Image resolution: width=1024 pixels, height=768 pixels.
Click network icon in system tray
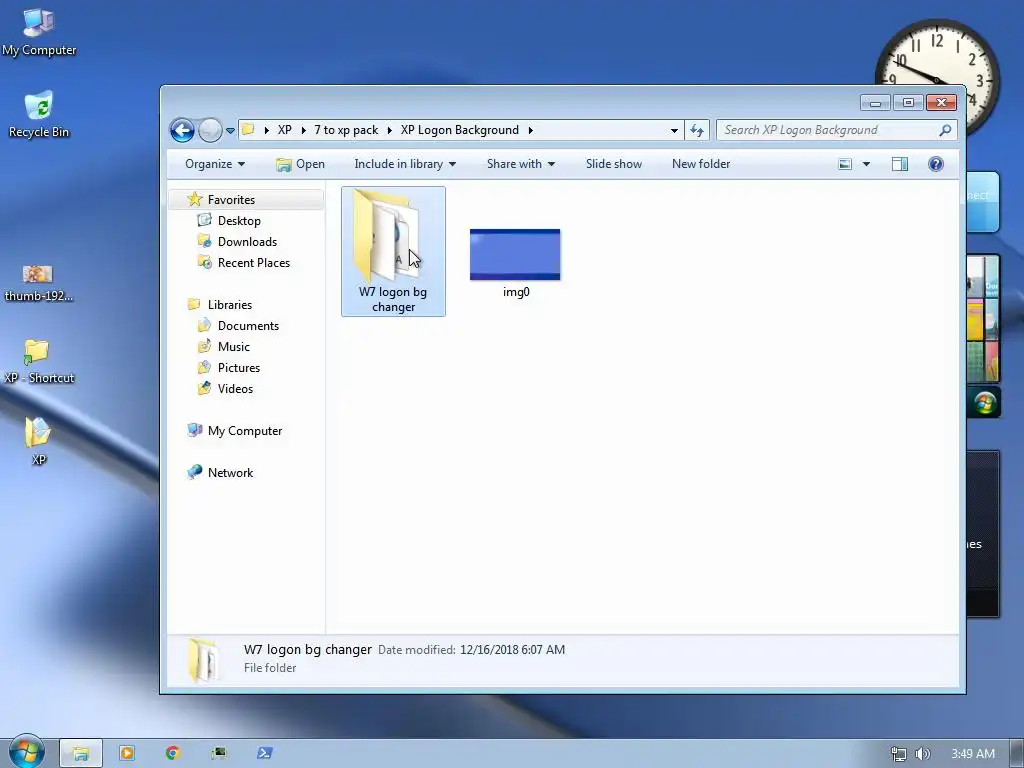pyautogui.click(x=899, y=754)
